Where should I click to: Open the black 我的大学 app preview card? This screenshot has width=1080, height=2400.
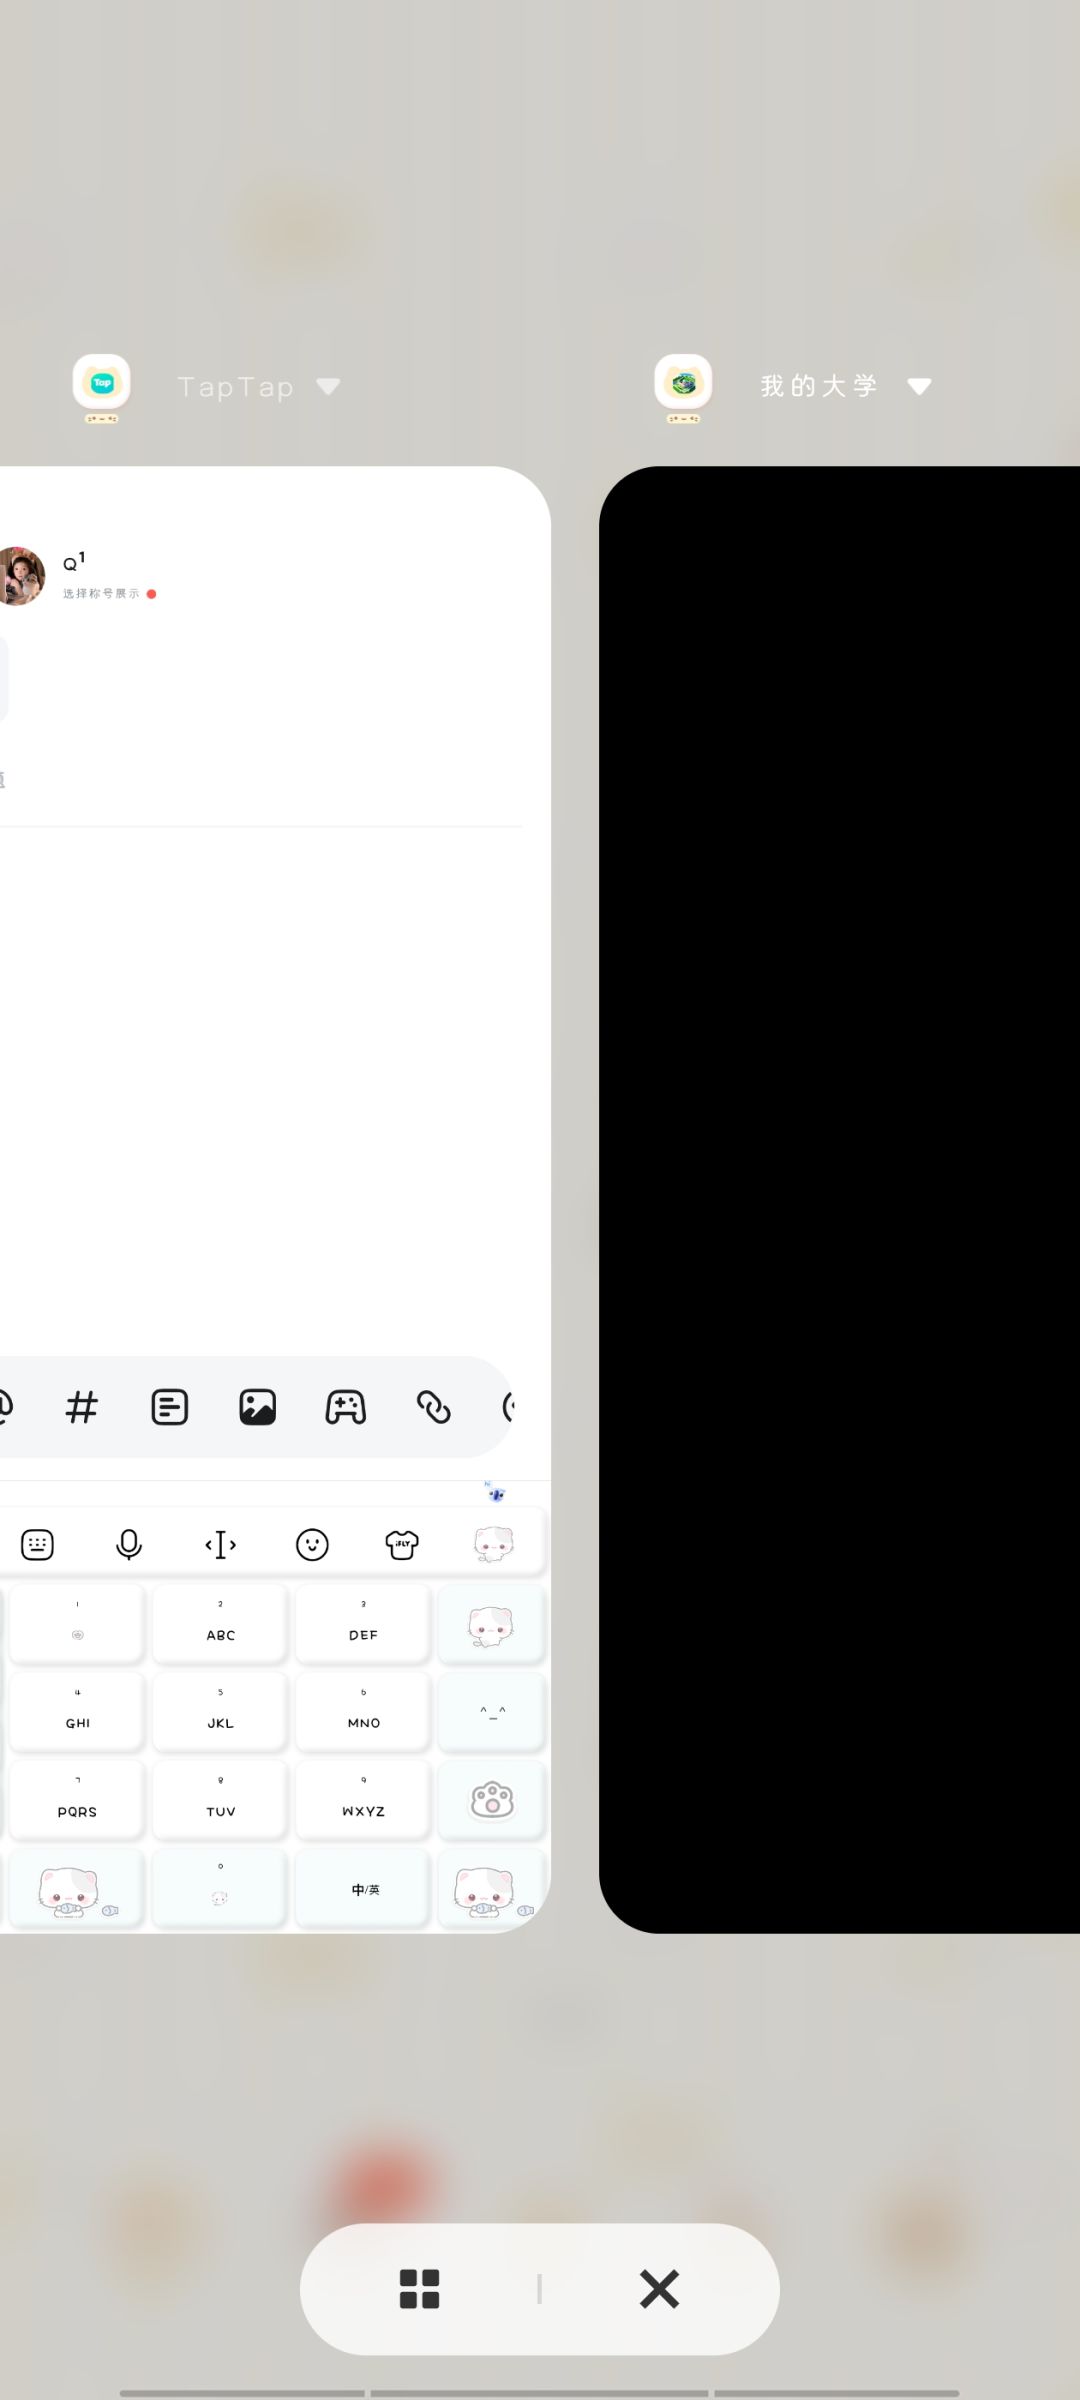click(839, 1199)
